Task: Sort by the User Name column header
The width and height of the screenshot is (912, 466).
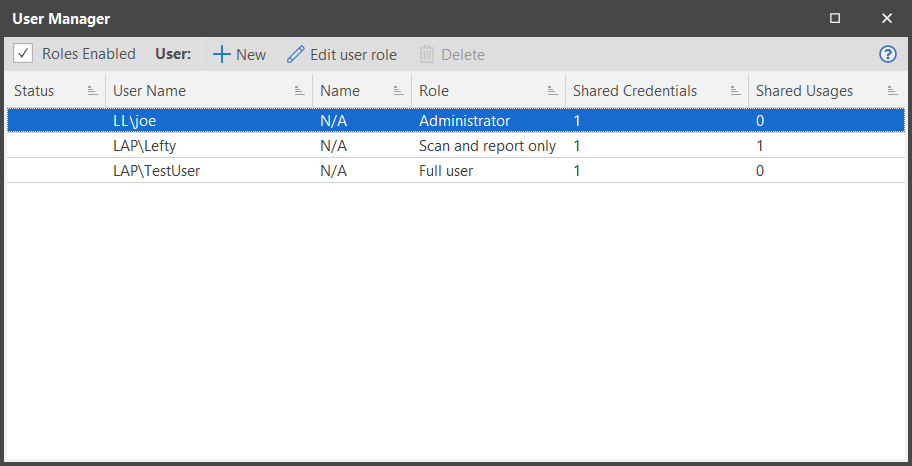Action: tap(149, 91)
